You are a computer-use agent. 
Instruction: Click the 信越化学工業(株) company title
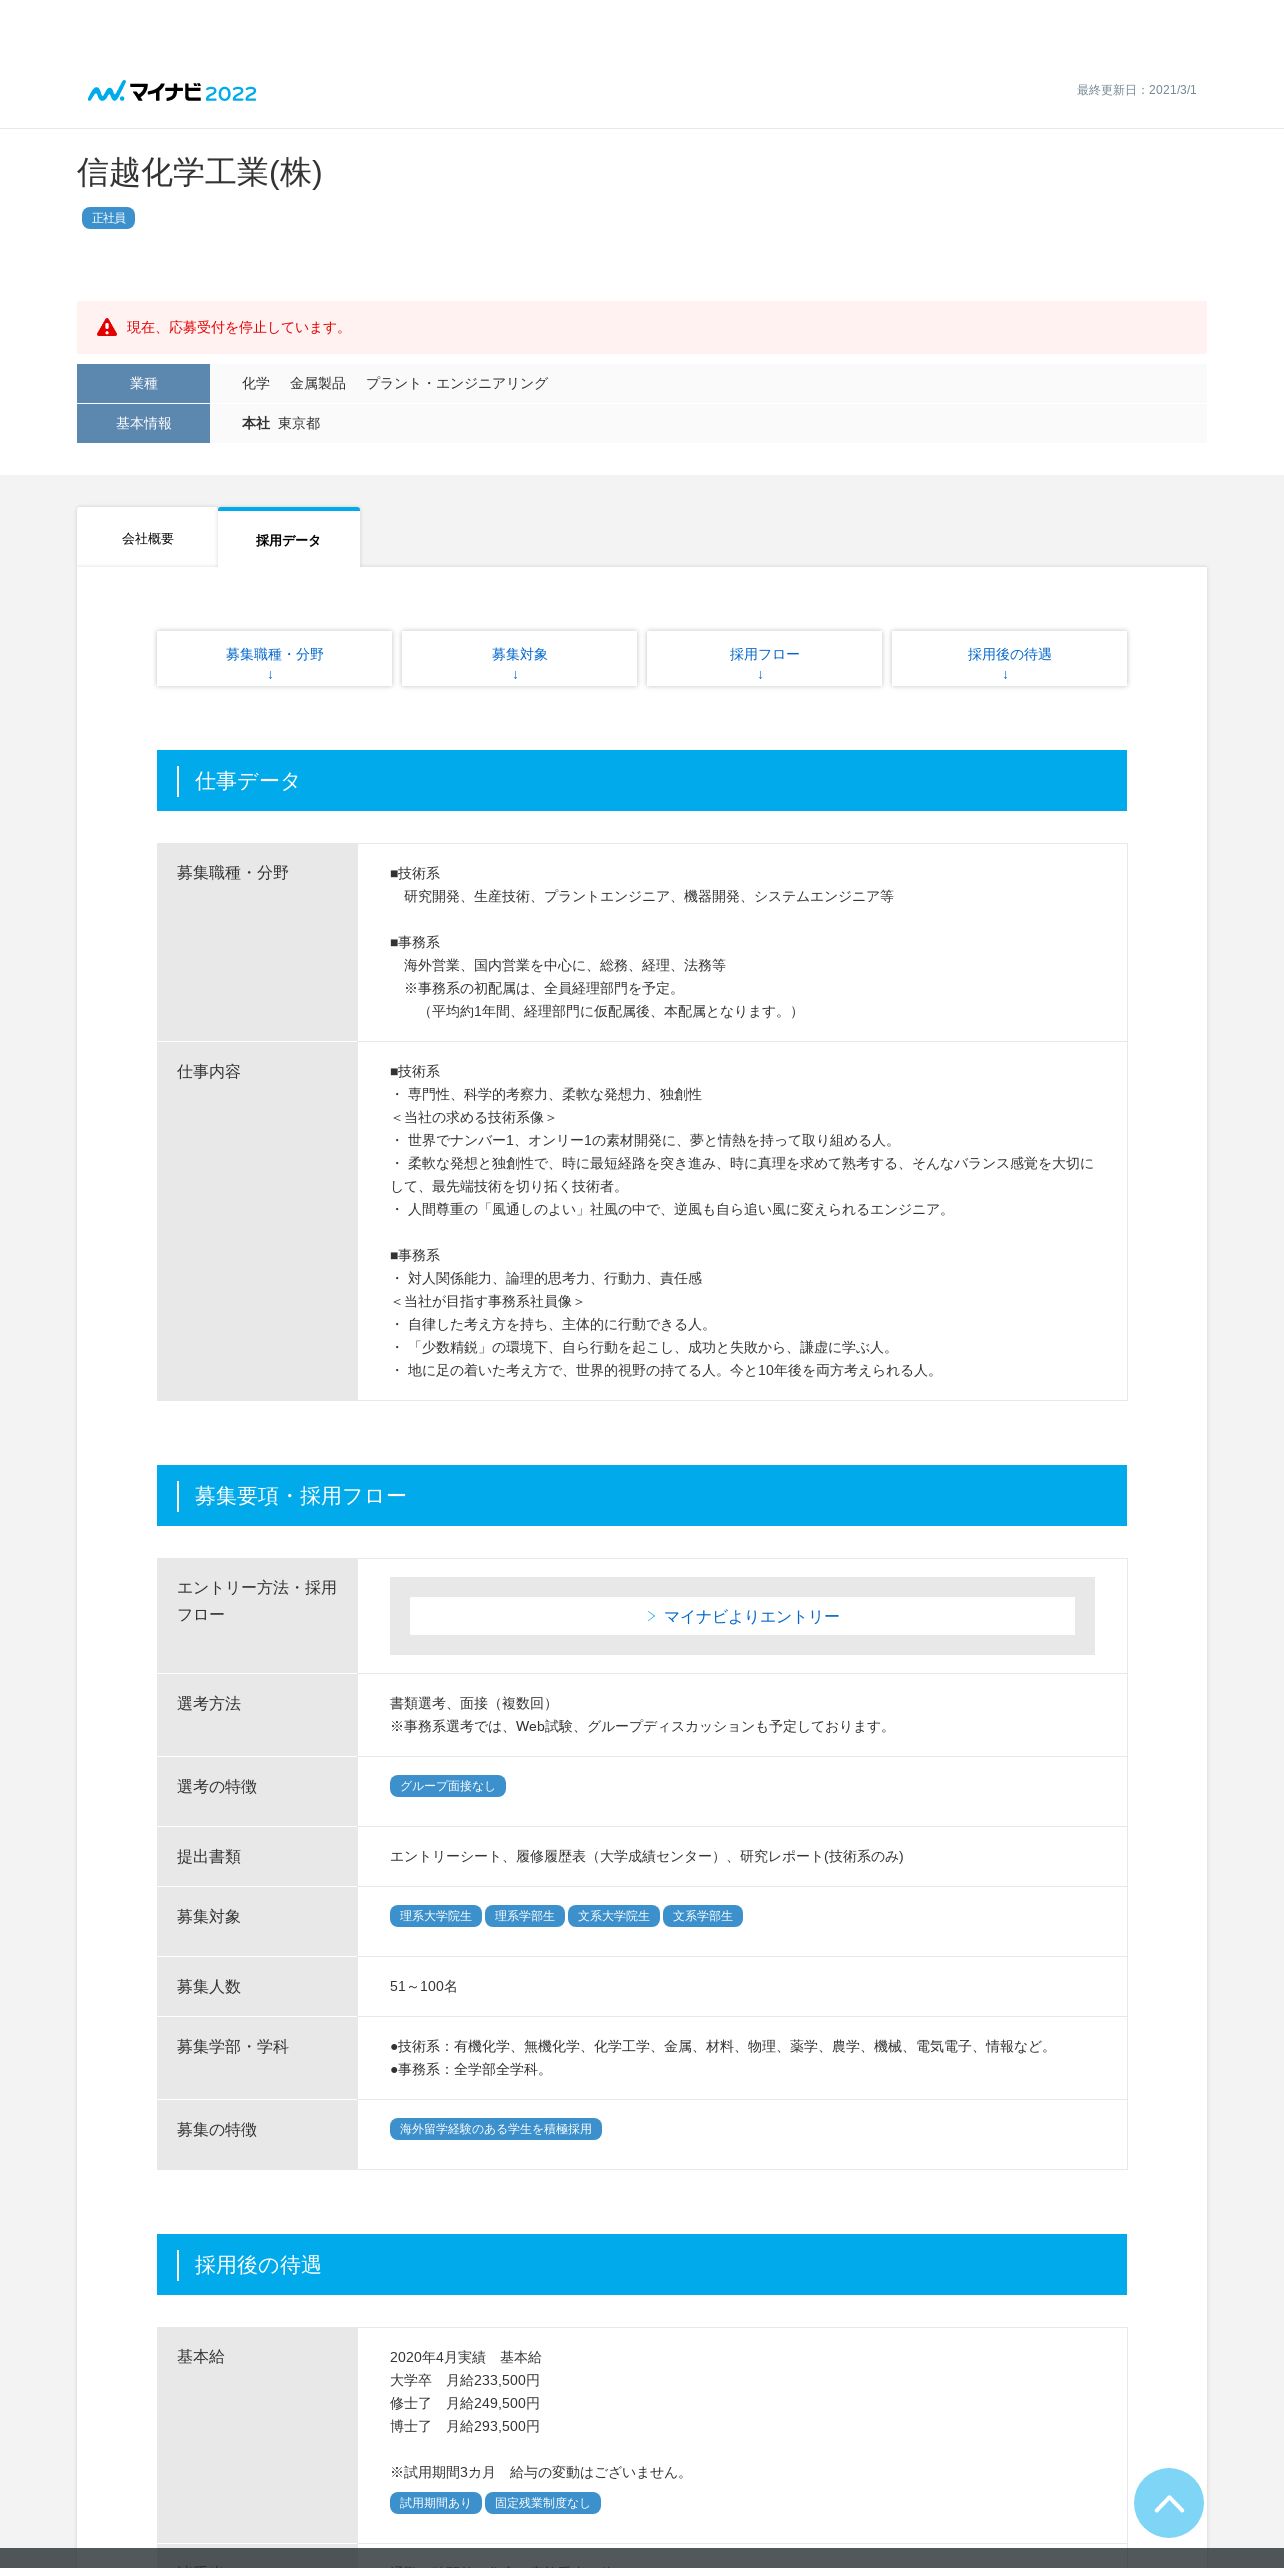[x=200, y=173]
